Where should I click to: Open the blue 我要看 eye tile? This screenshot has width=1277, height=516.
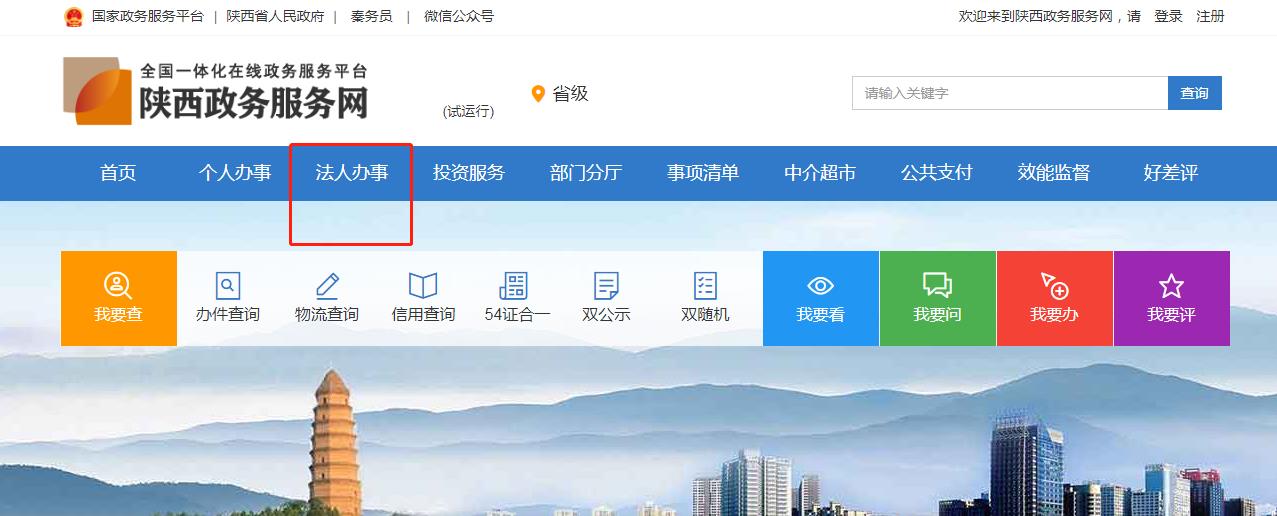[821, 298]
